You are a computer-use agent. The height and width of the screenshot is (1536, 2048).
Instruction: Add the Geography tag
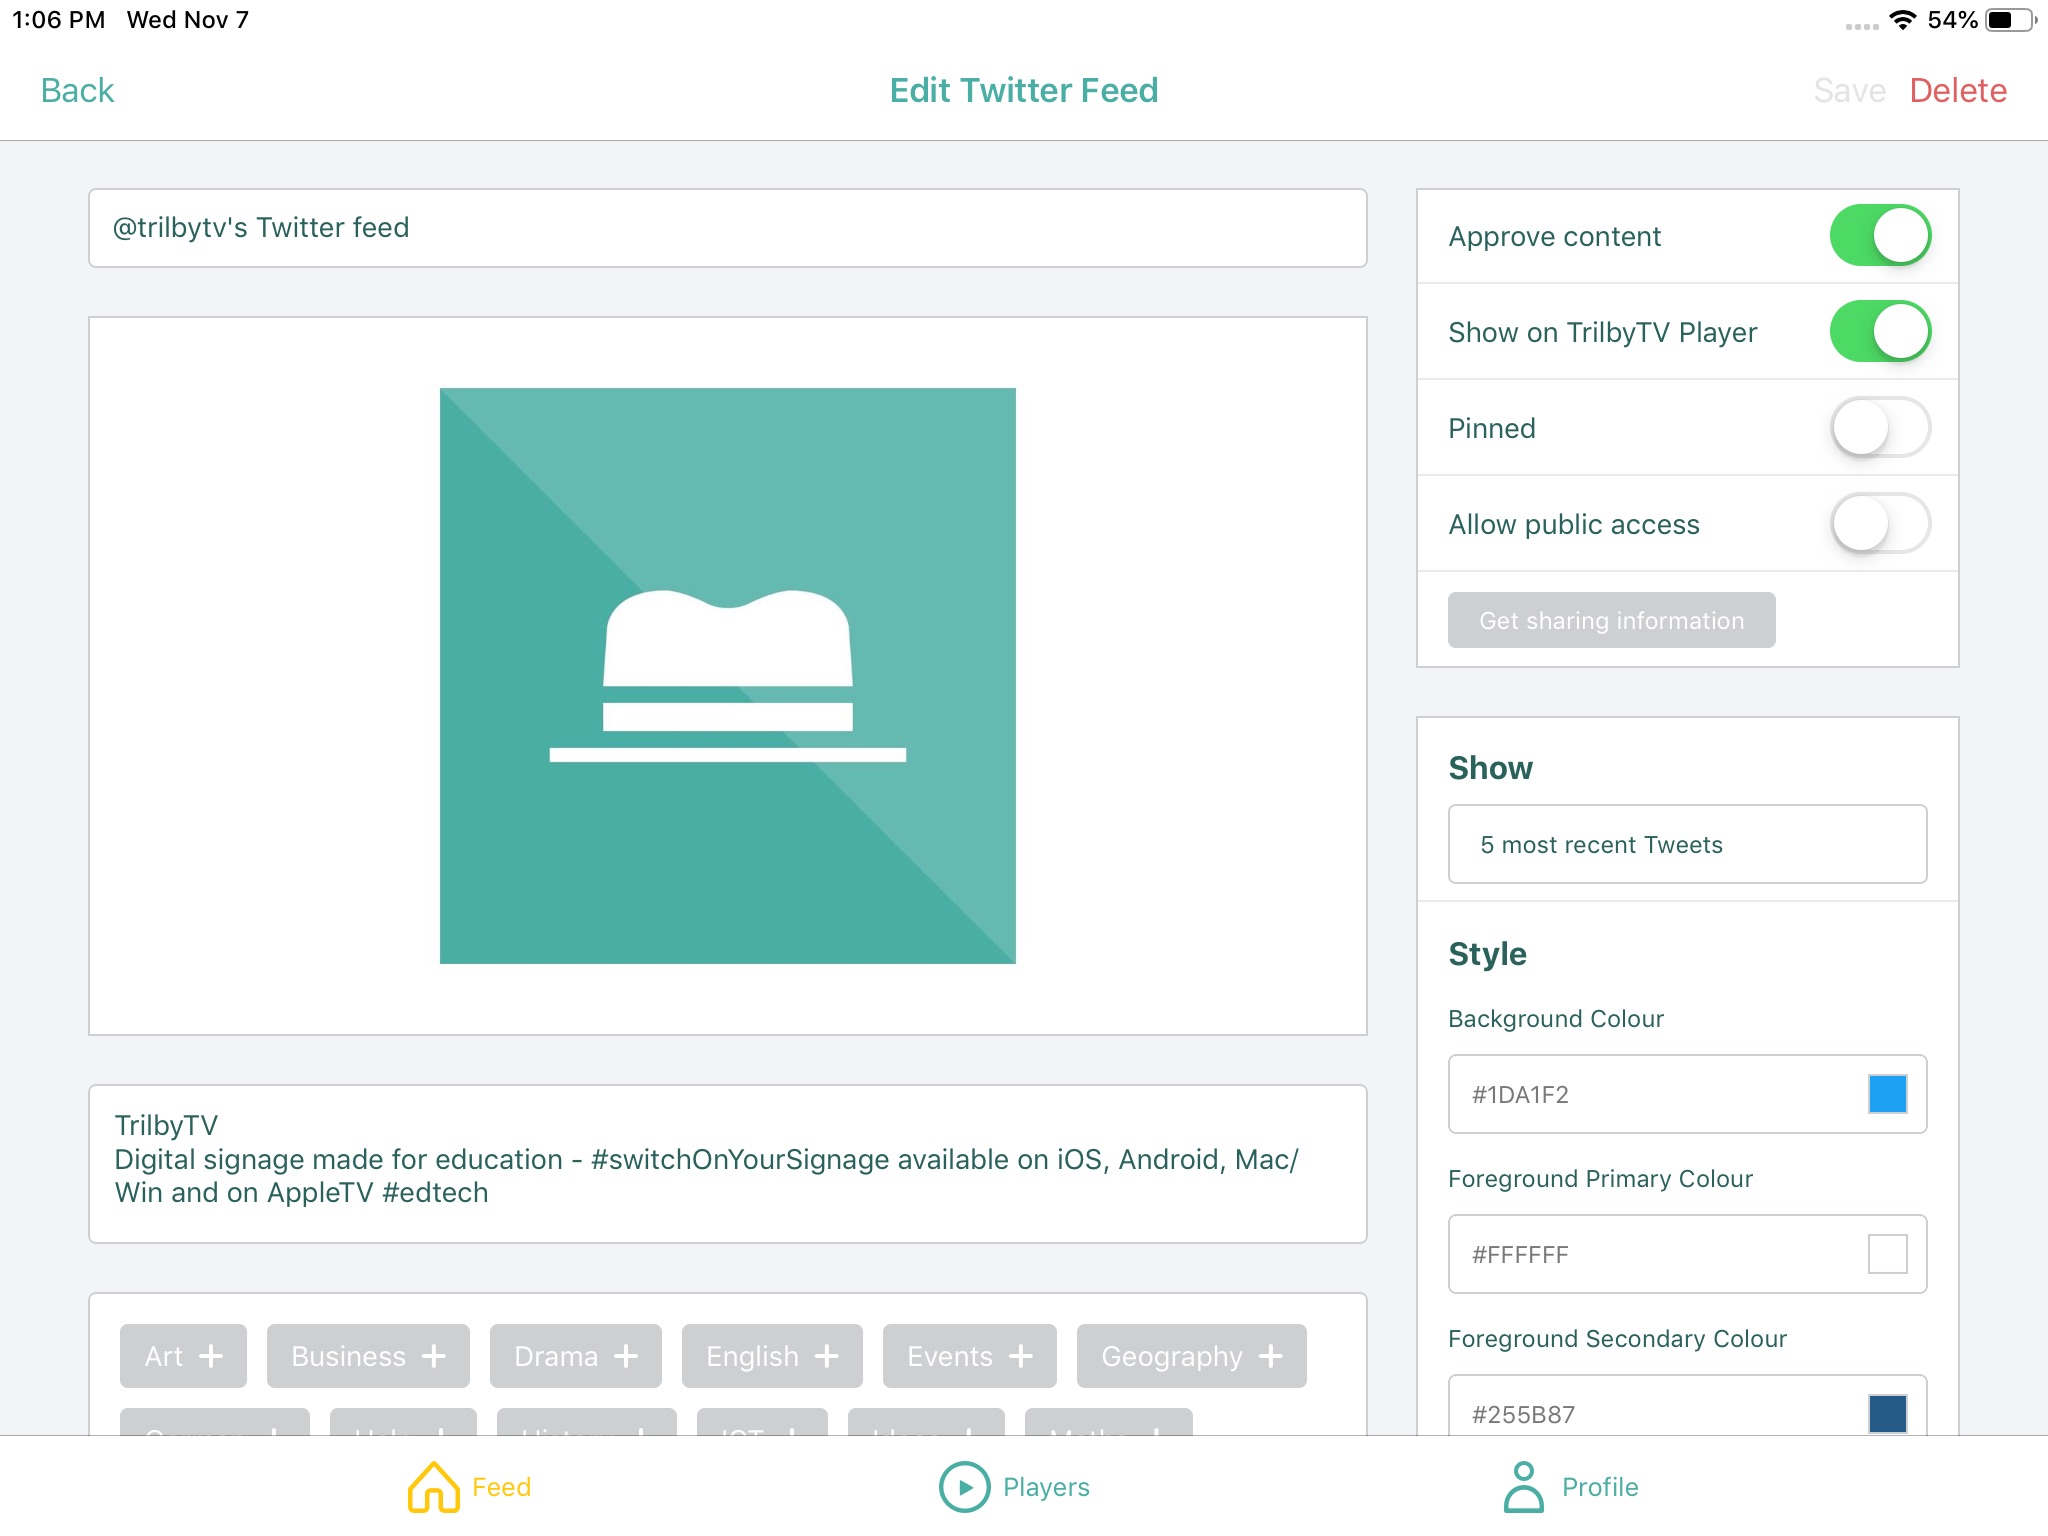[x=1191, y=1356]
